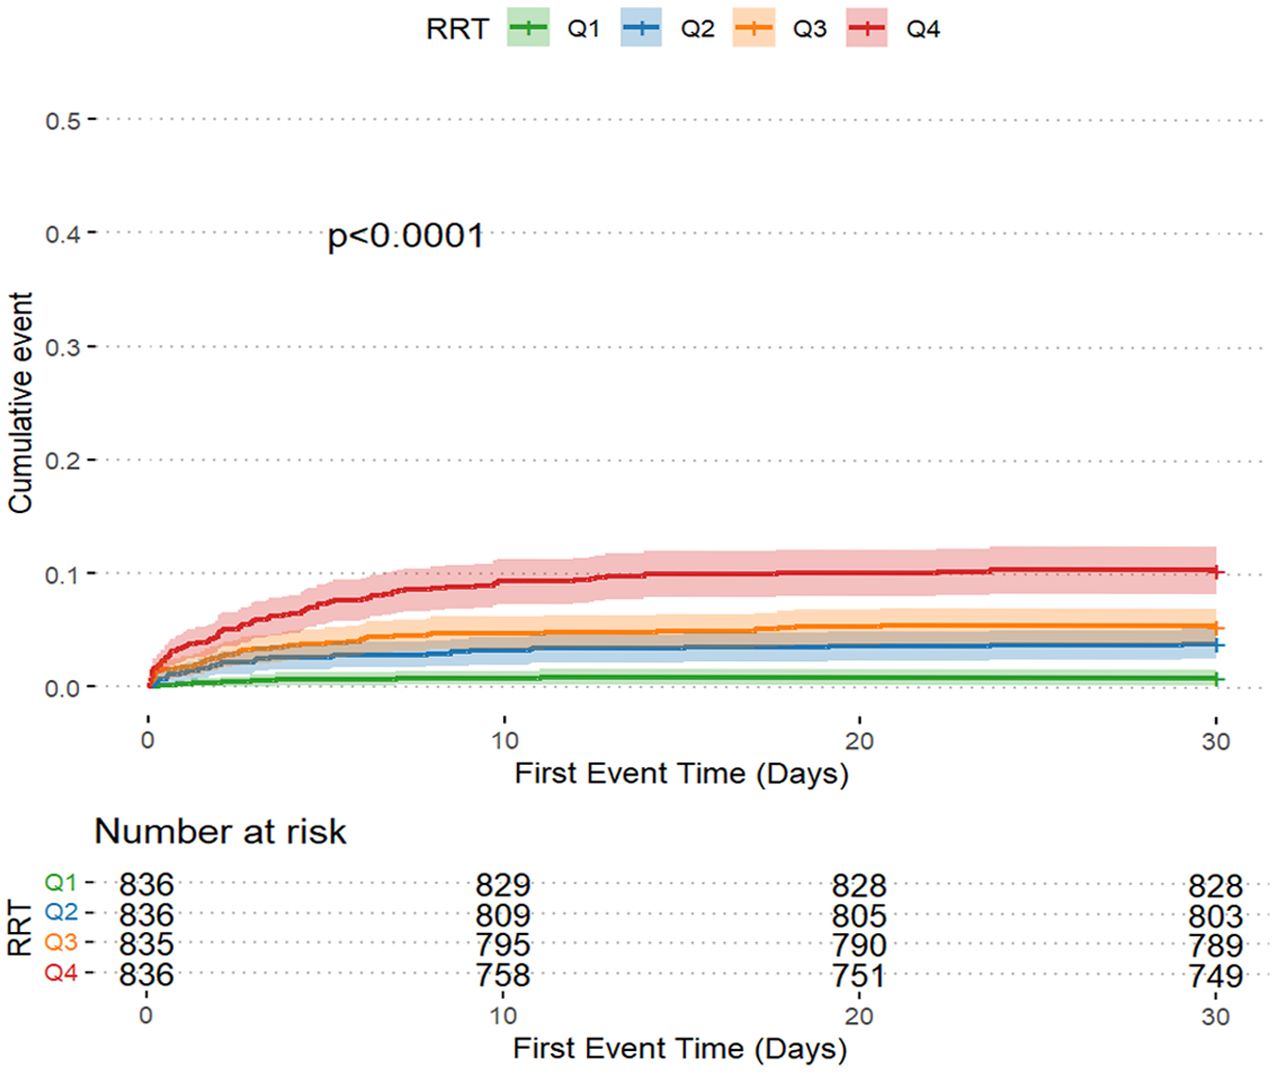Click Q3 row value 835
Screen dimensions: 1277x1073
(x=146, y=944)
